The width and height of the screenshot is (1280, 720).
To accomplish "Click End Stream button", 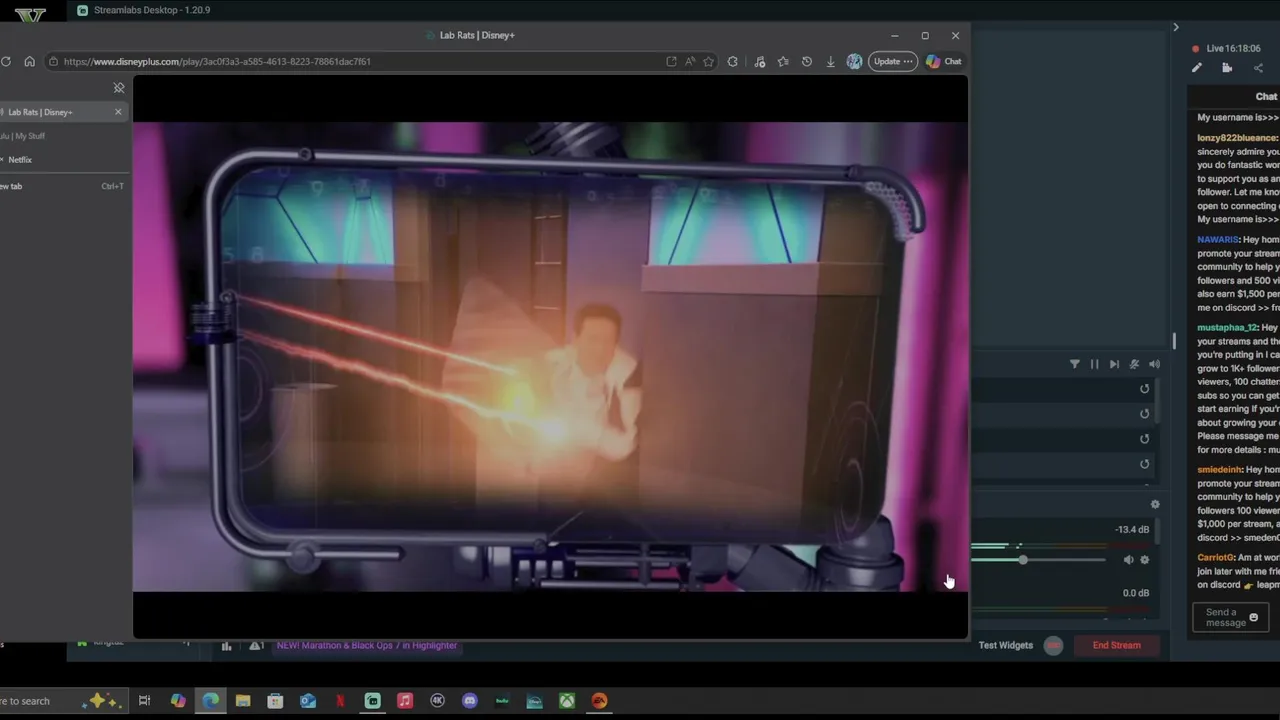I will point(1116,645).
